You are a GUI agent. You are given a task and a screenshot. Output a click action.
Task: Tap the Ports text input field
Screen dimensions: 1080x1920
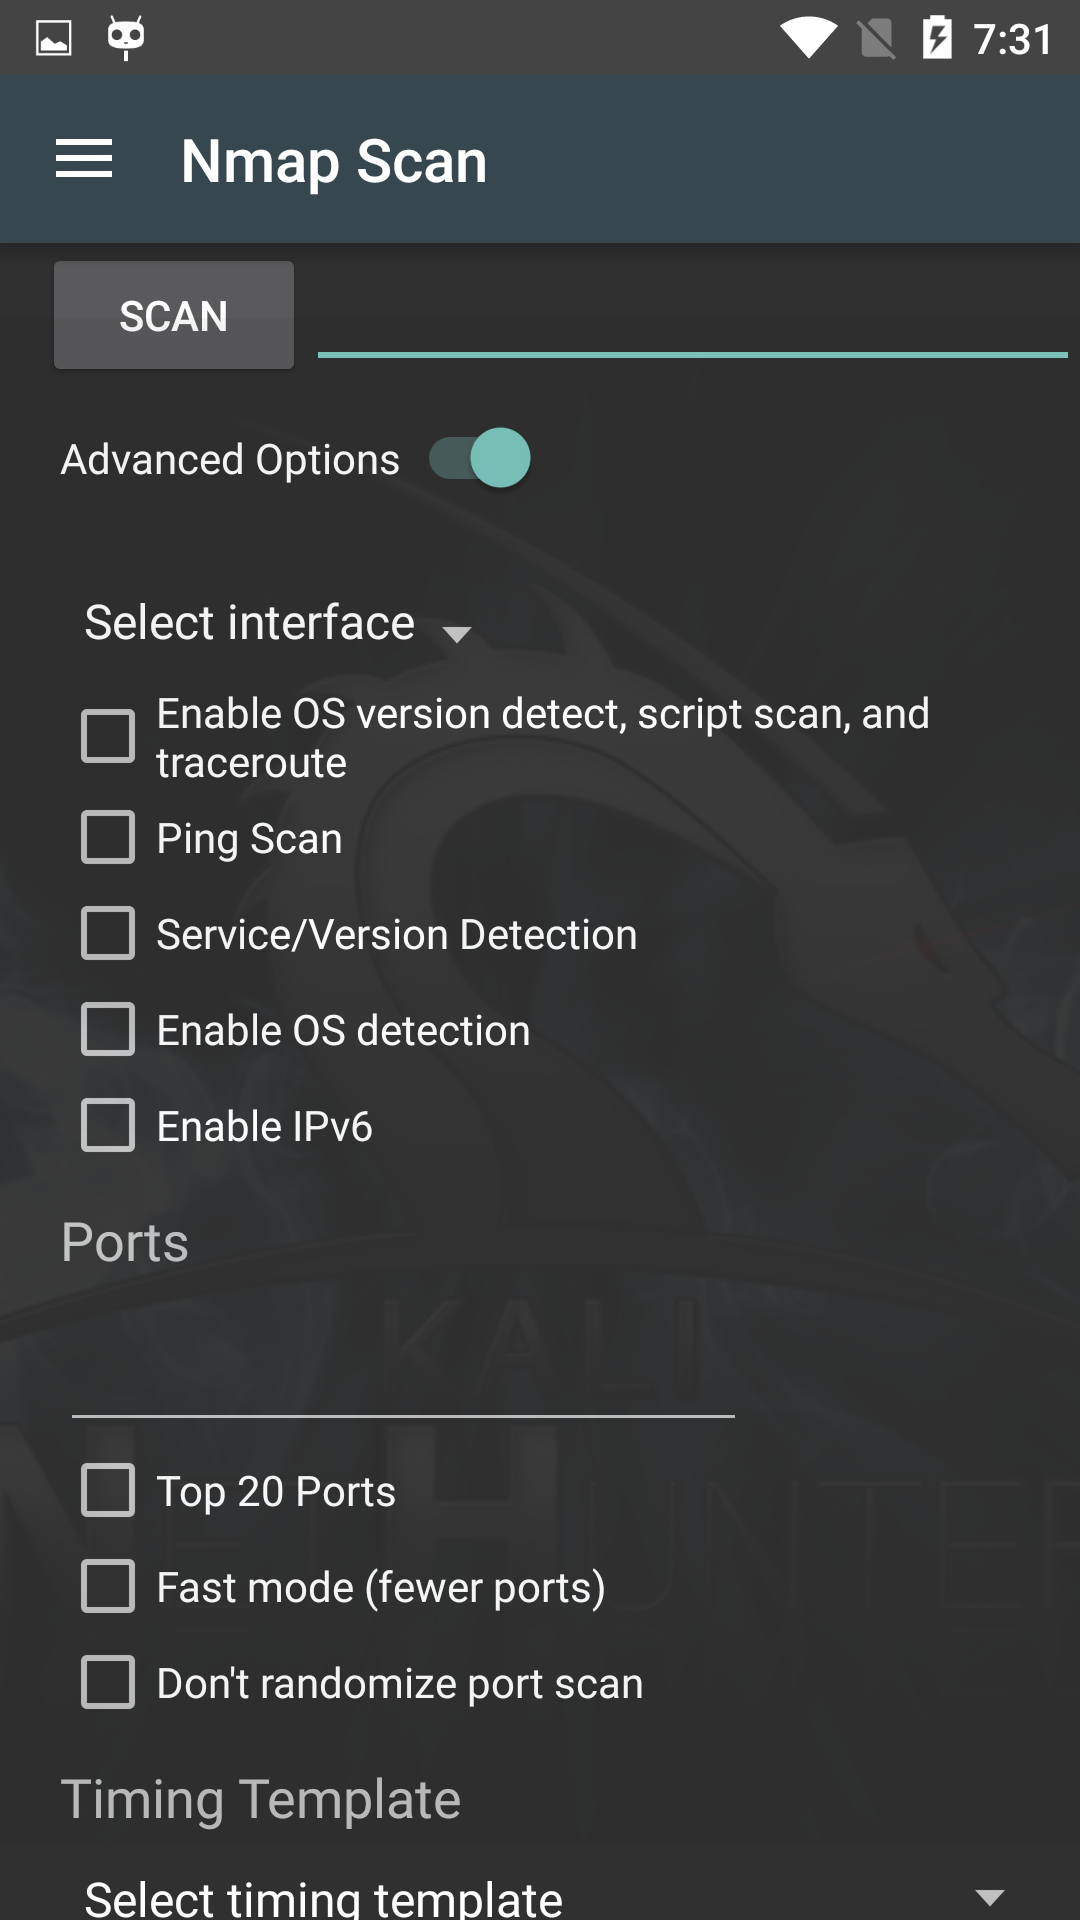coord(403,1380)
